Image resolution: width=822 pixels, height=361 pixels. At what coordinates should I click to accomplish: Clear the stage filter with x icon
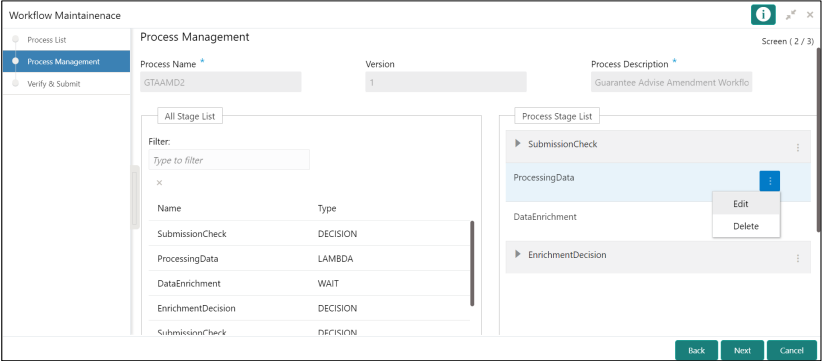(159, 183)
